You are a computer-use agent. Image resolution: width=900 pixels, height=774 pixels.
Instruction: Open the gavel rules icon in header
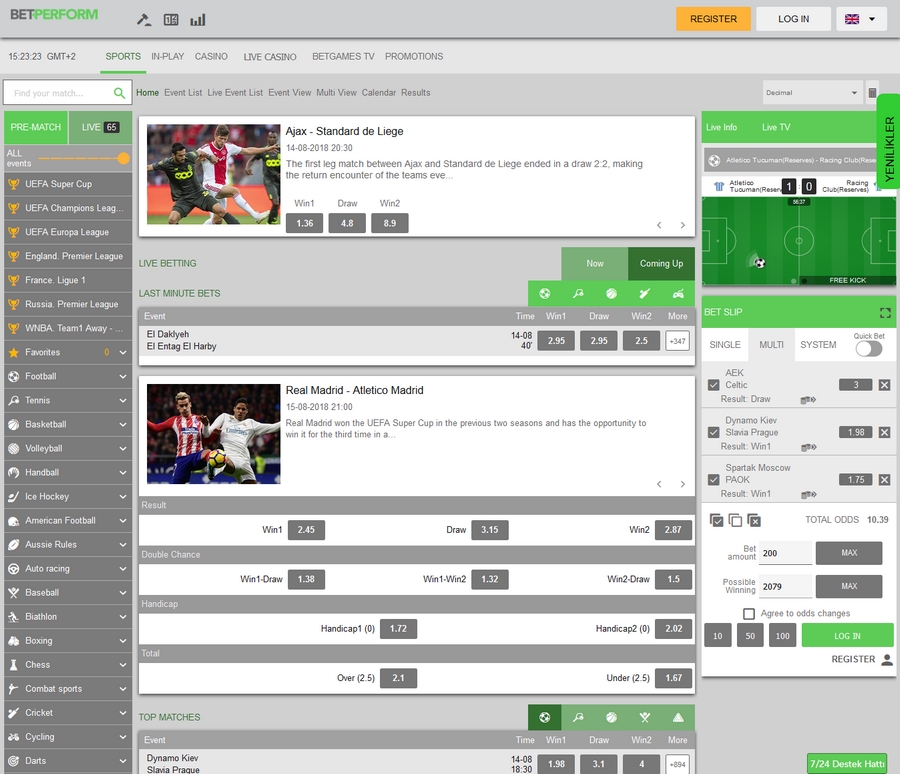pos(143,20)
